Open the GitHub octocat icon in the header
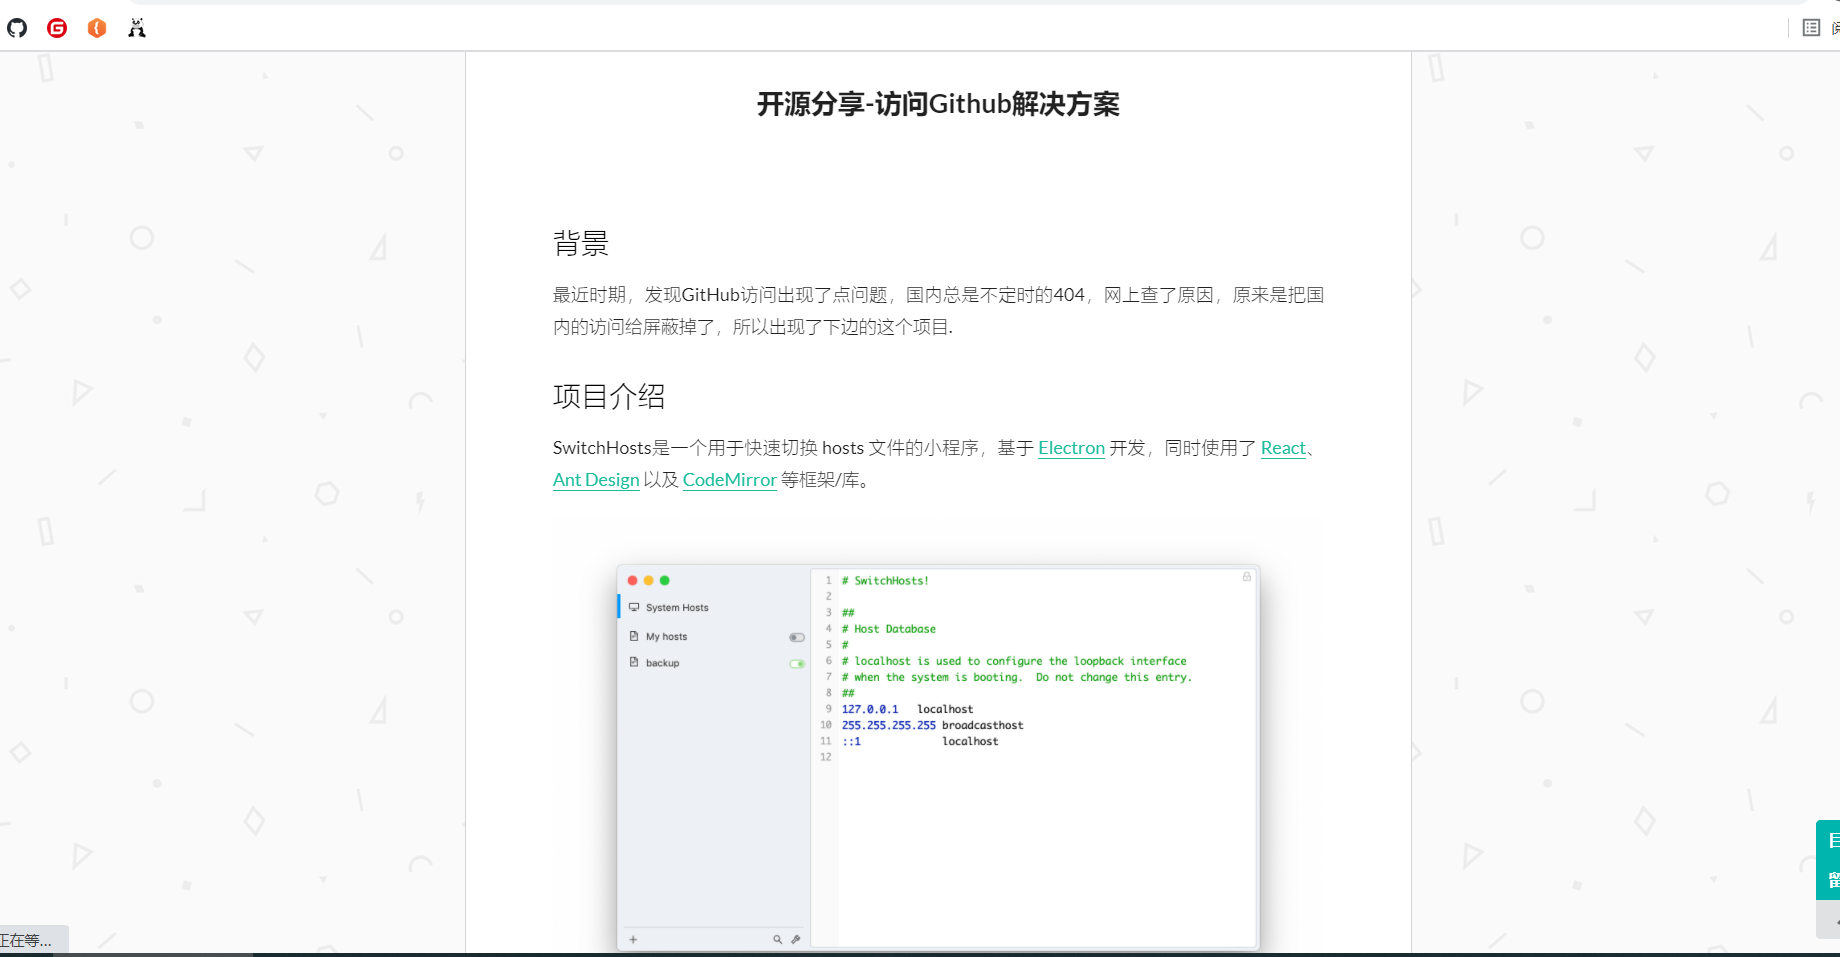1840x957 pixels. click(x=16, y=28)
